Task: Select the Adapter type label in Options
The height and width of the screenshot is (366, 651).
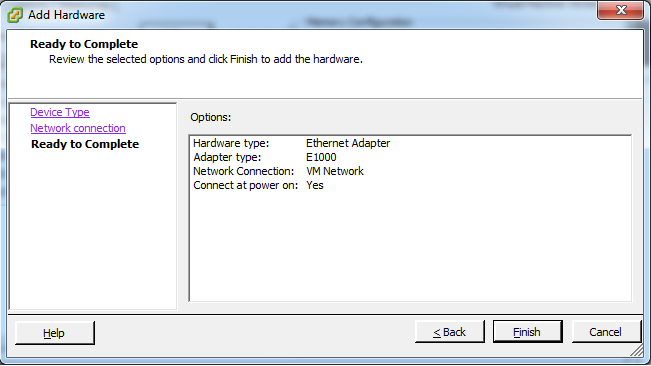Action: (227, 157)
